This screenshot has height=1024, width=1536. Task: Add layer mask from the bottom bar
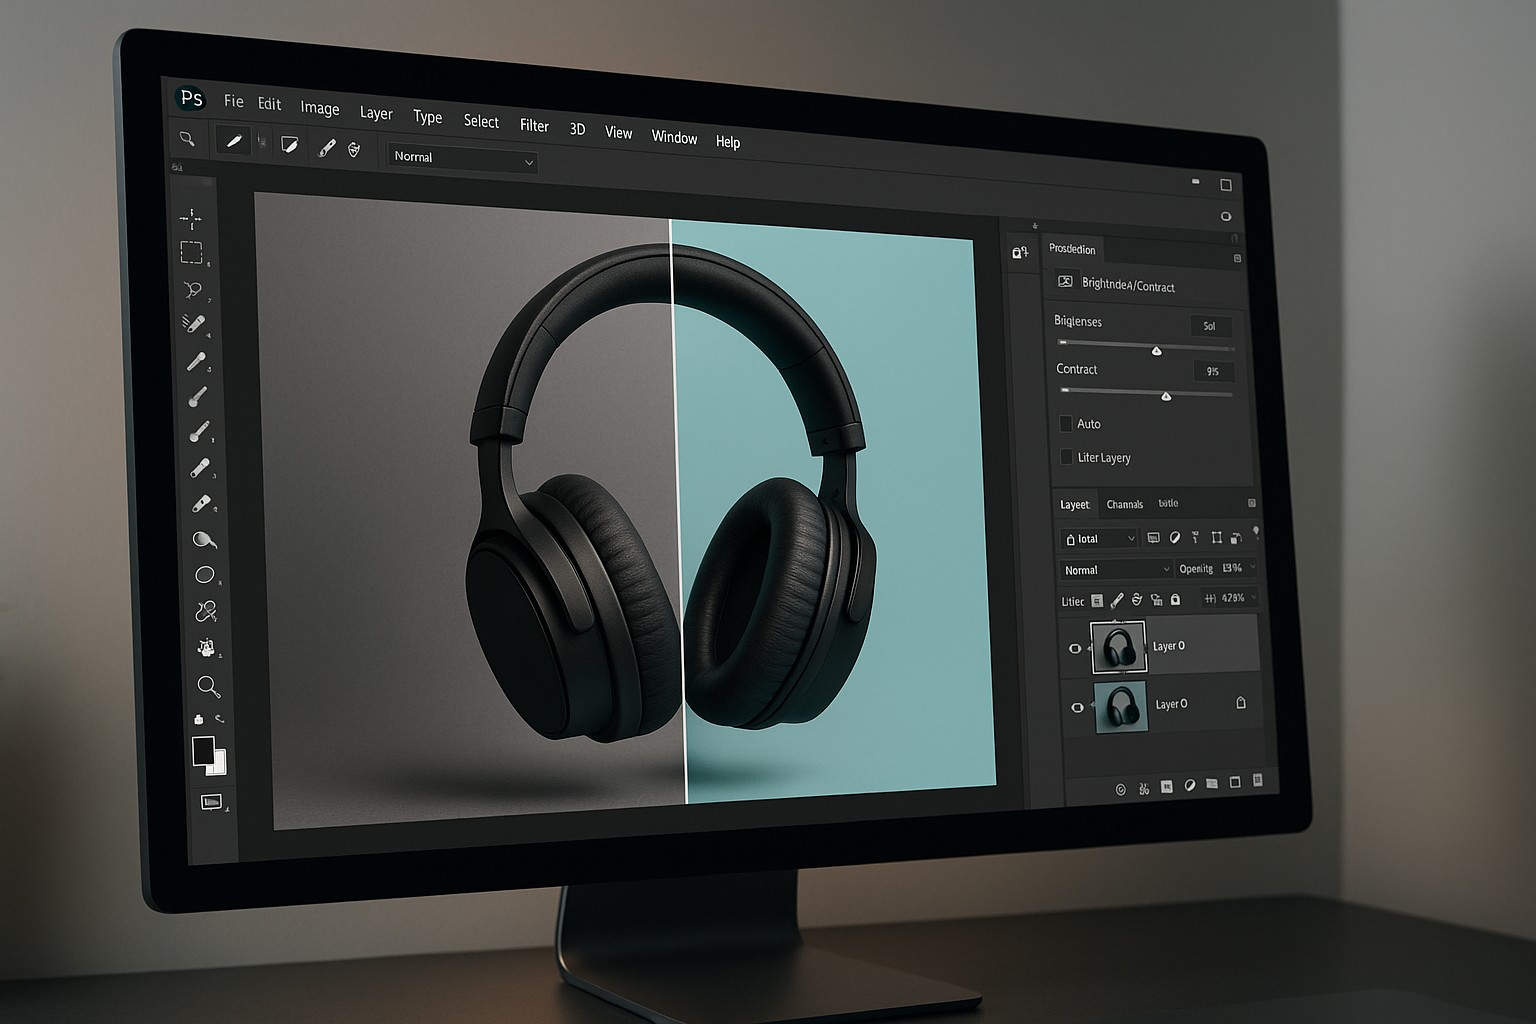[x=1166, y=788]
